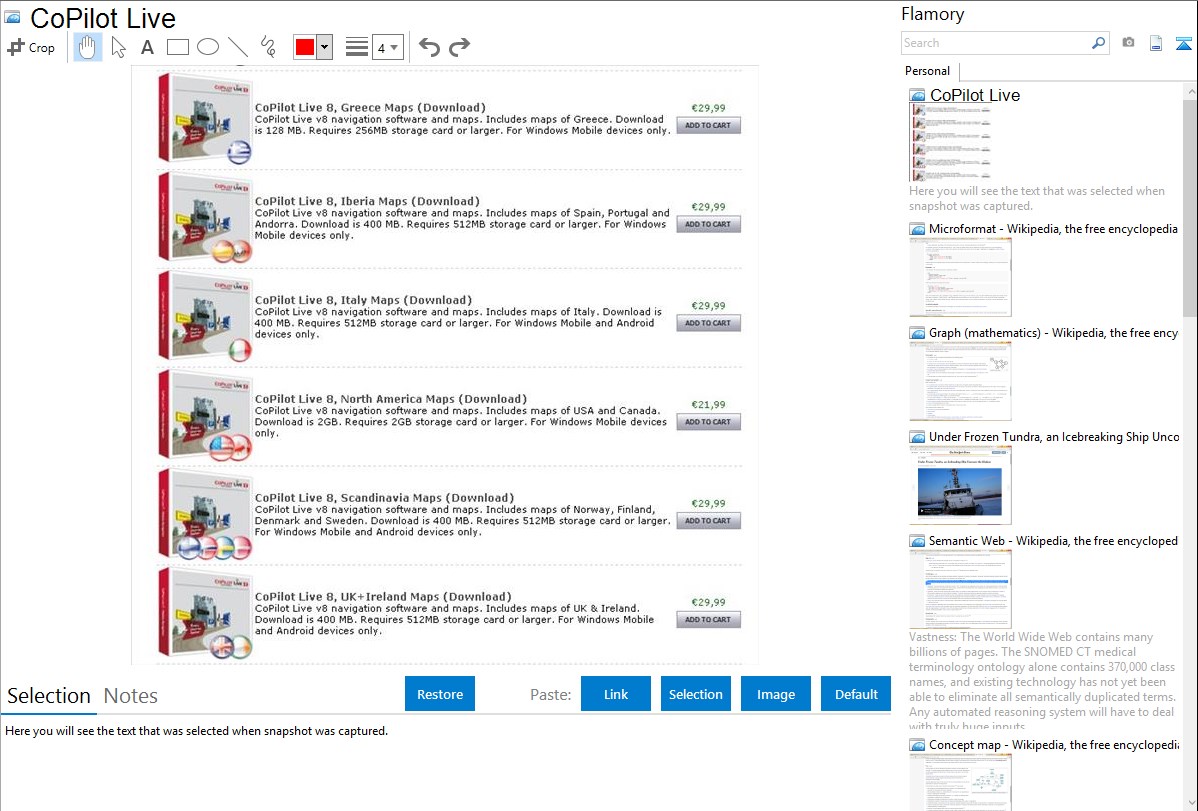Click icon next to Semantic Web entry
Image resolution: width=1198 pixels, height=811 pixels.
[917, 541]
